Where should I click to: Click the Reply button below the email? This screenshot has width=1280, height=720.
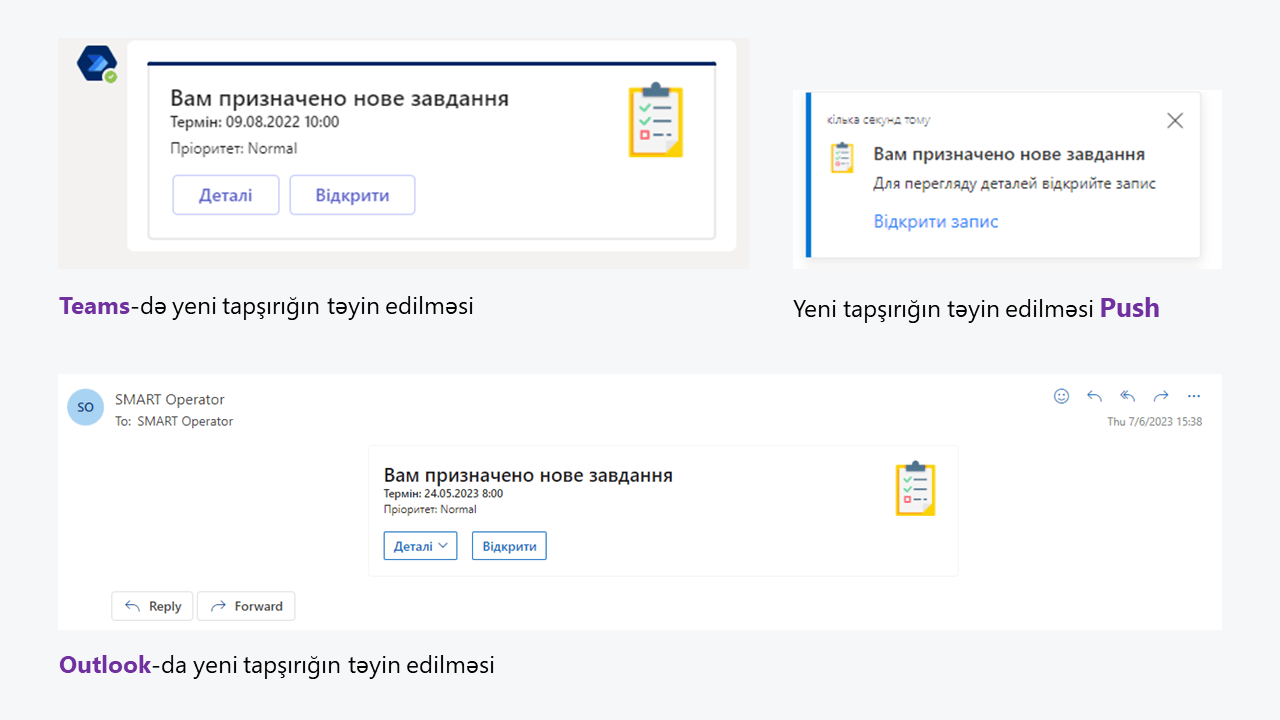point(152,606)
